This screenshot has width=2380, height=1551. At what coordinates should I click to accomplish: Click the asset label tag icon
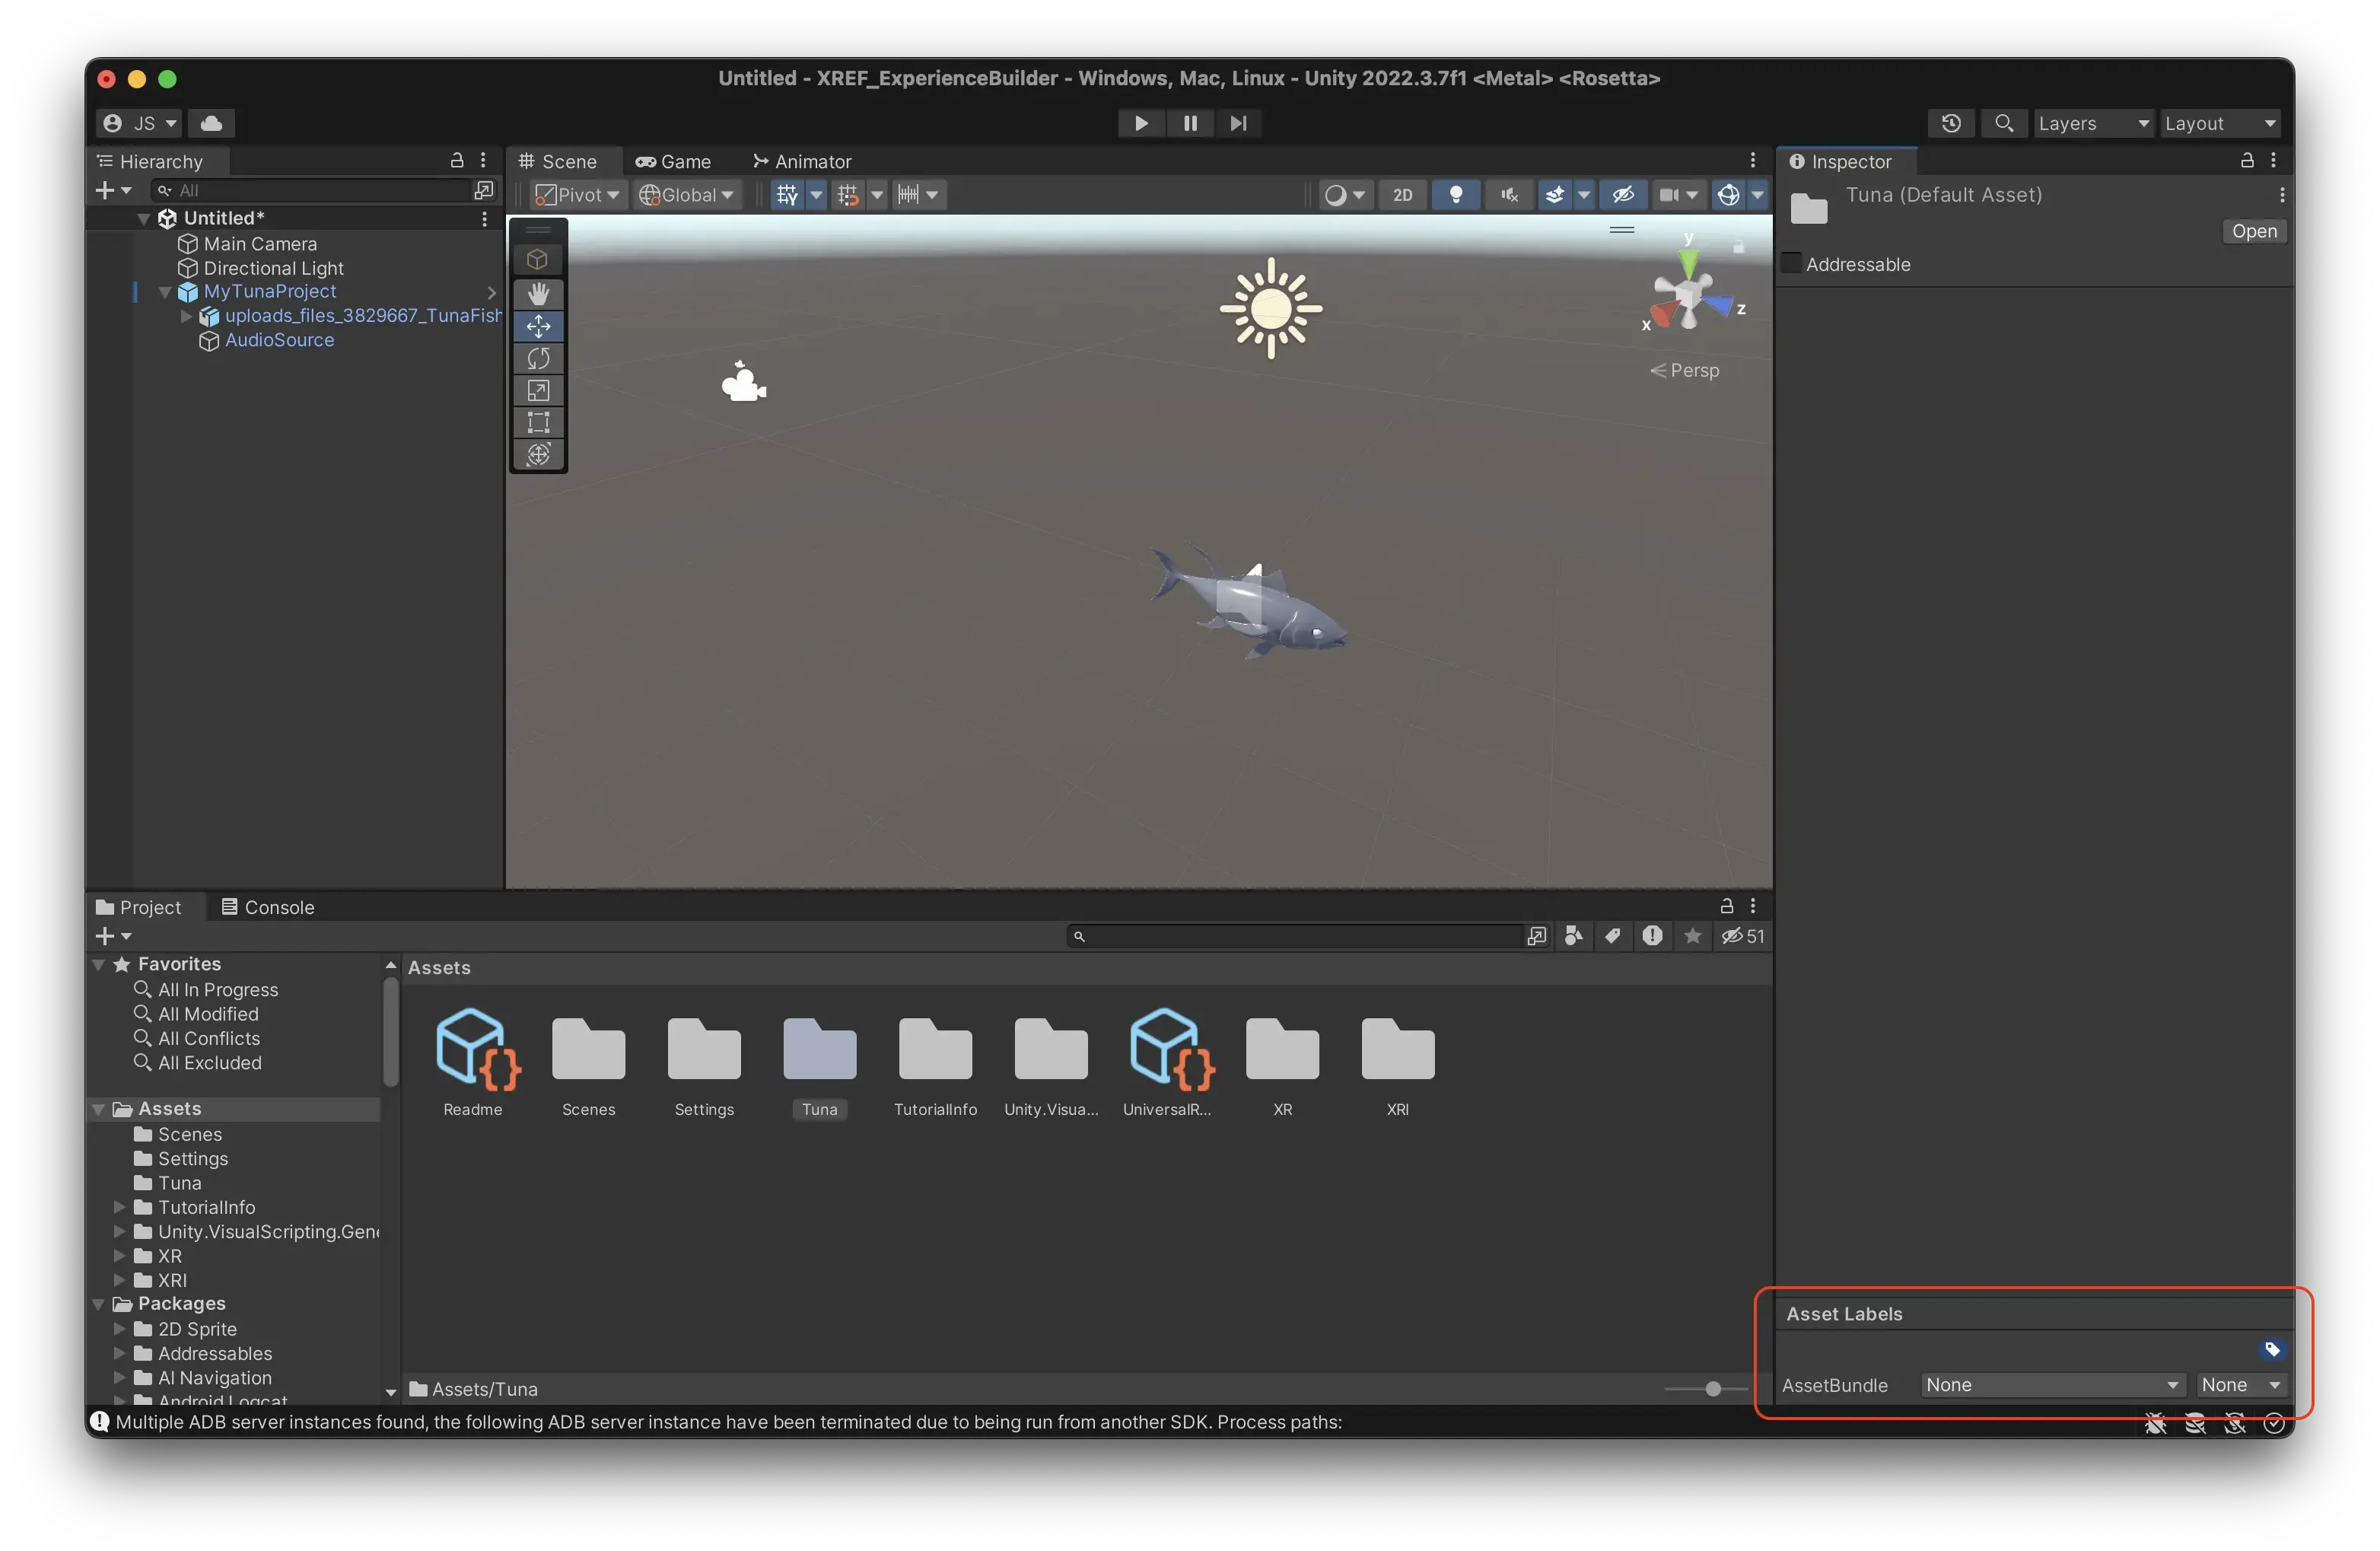(x=2271, y=1349)
